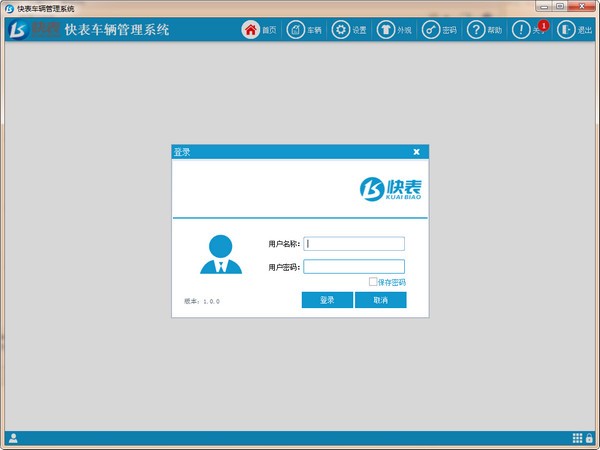Click the 关于 about icon with badge
Screen dimensions: 600x450
tap(522, 30)
